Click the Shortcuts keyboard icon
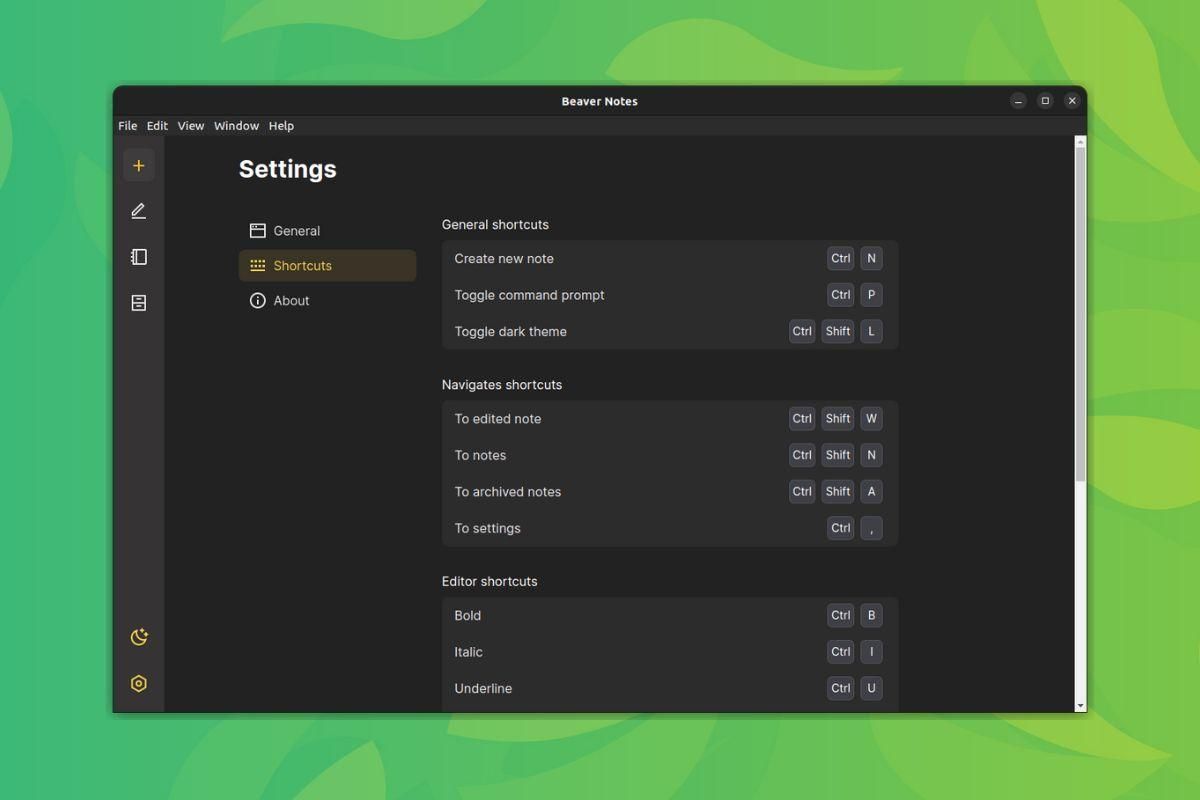This screenshot has height=800, width=1200. tap(259, 265)
